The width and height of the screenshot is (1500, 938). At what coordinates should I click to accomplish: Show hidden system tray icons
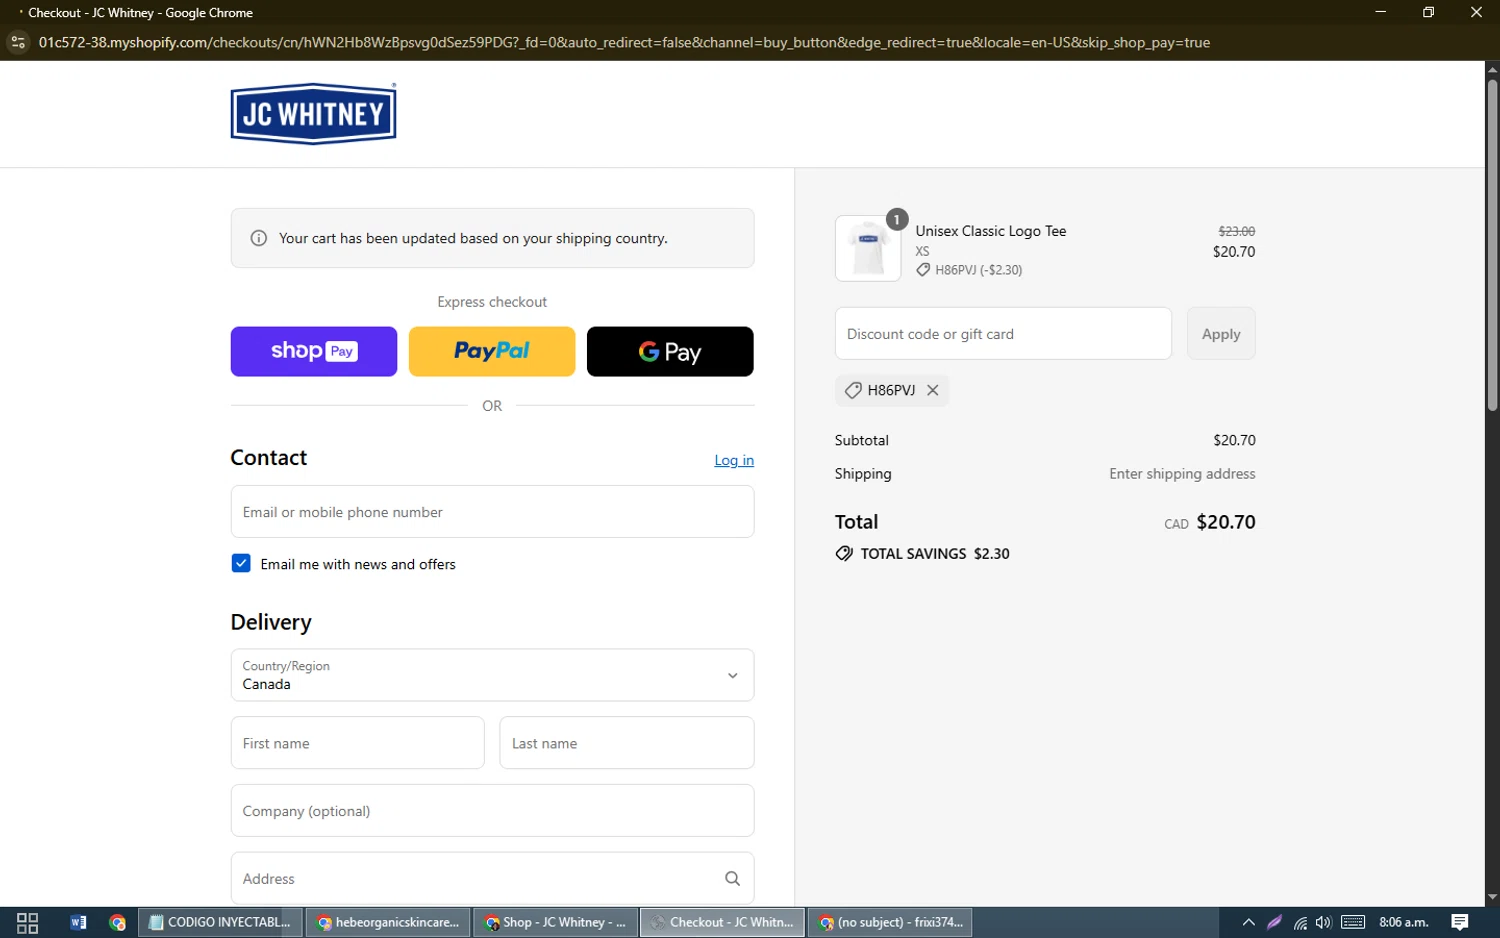click(1248, 922)
